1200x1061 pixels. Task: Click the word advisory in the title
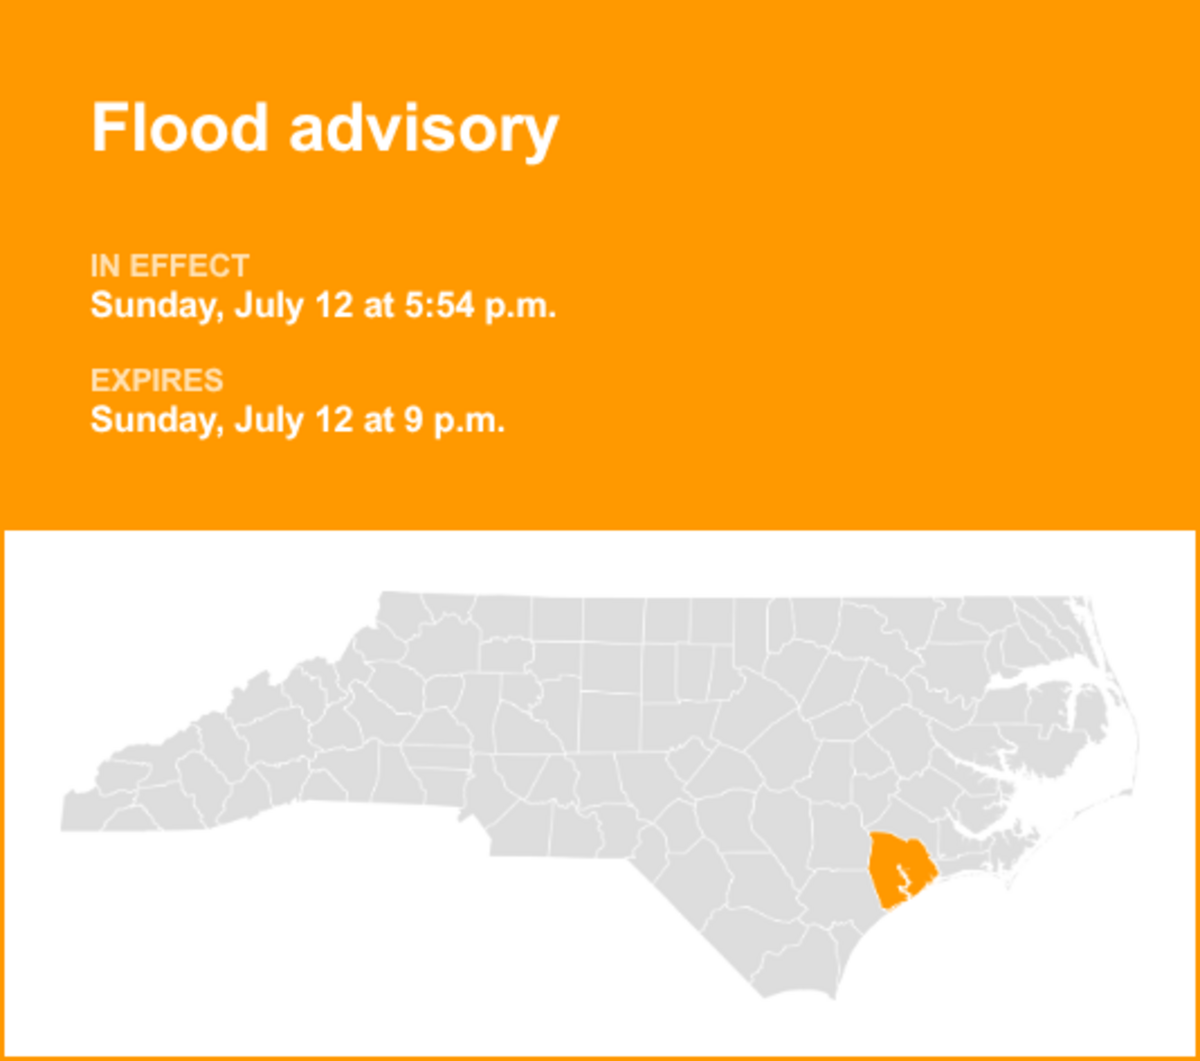(x=422, y=130)
